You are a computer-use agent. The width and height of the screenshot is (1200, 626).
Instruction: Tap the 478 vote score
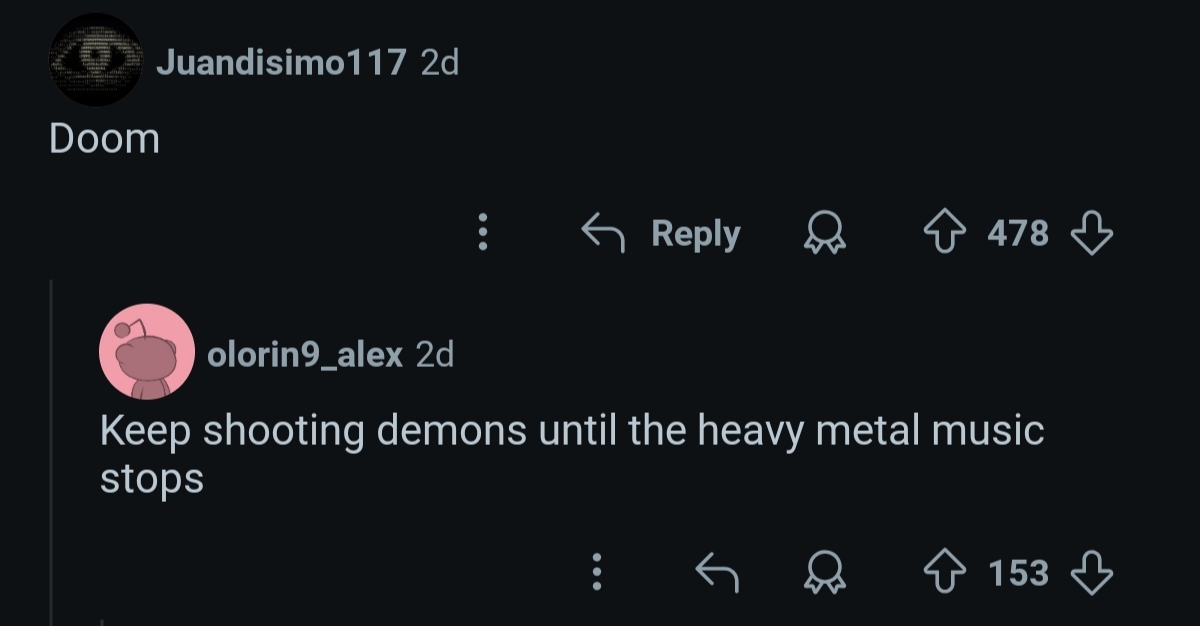pyautogui.click(x=1018, y=234)
